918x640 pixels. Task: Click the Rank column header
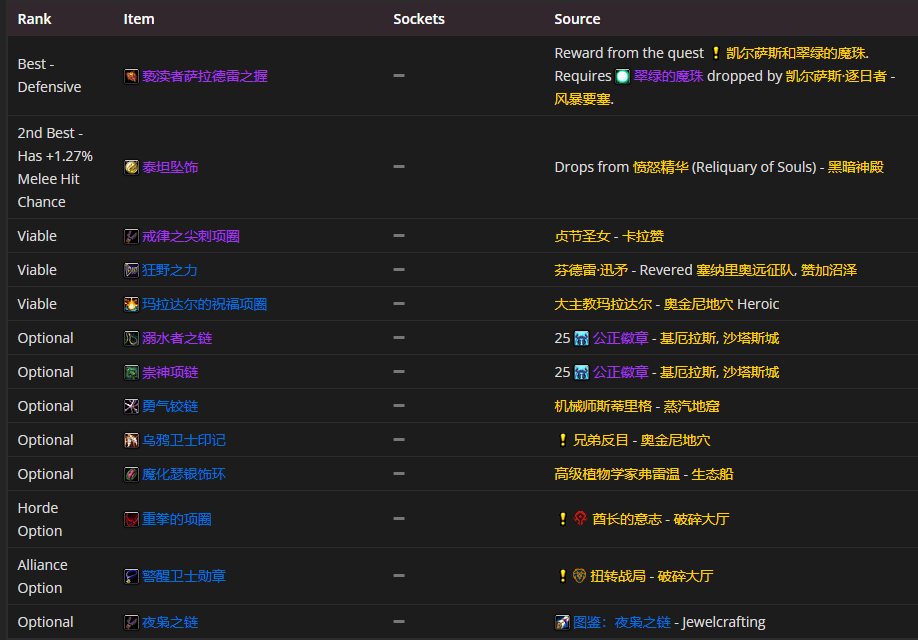[33, 18]
